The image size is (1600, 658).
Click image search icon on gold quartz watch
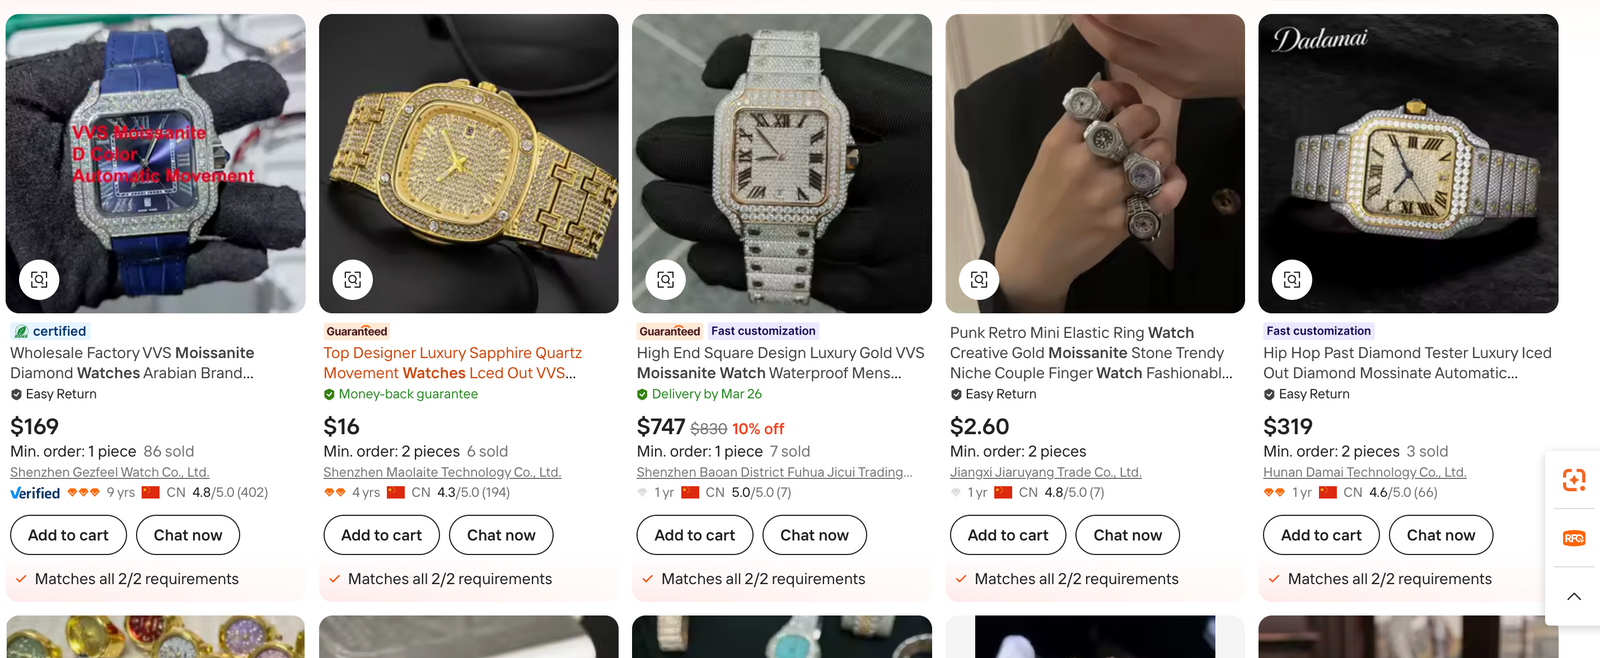pyautogui.click(x=353, y=280)
